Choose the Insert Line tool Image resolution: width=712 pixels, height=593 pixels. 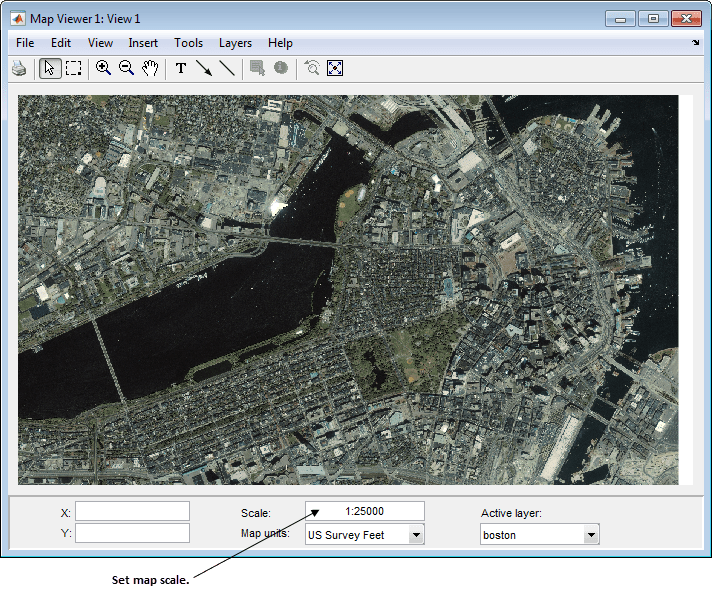click(227, 68)
